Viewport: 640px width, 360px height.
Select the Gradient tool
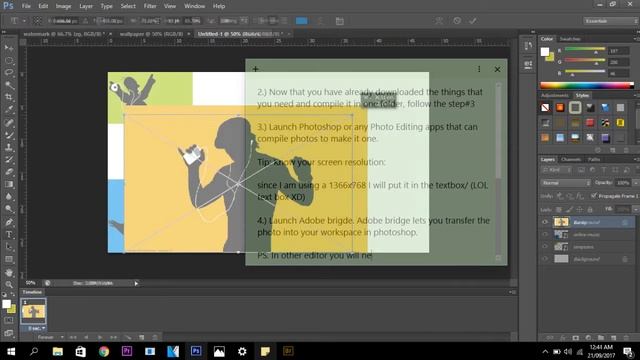(9, 184)
